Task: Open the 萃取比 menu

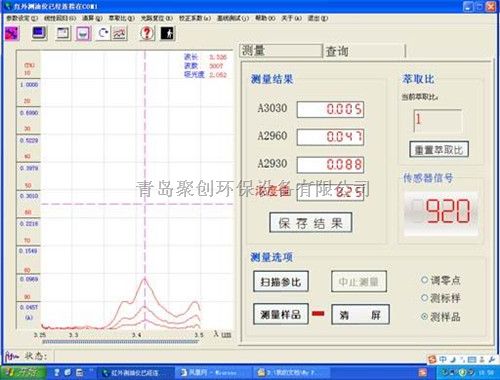Action: tap(121, 18)
